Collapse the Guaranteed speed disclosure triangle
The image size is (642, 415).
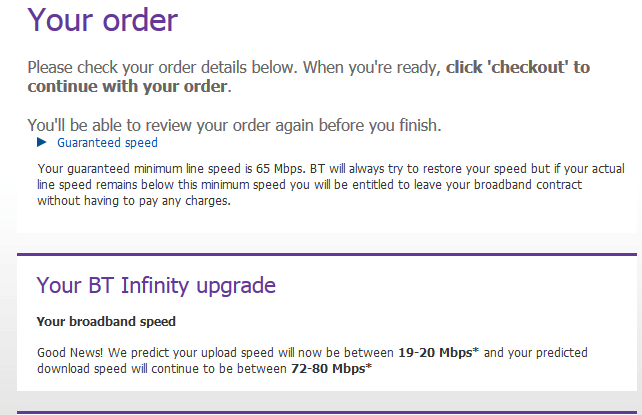point(42,143)
